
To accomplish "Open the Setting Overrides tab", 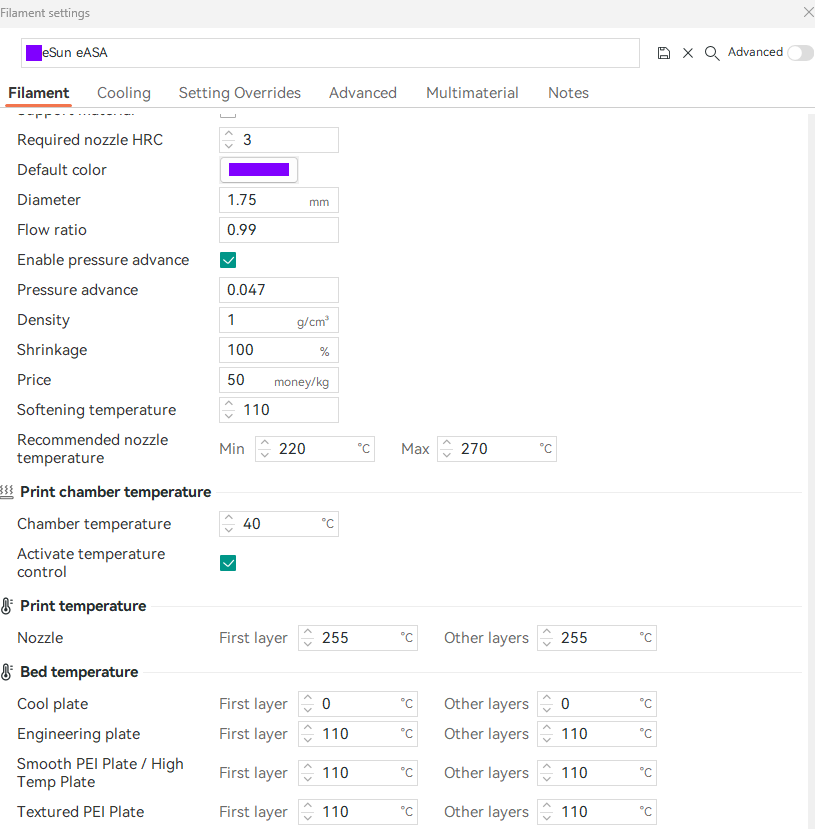I will (240, 93).
